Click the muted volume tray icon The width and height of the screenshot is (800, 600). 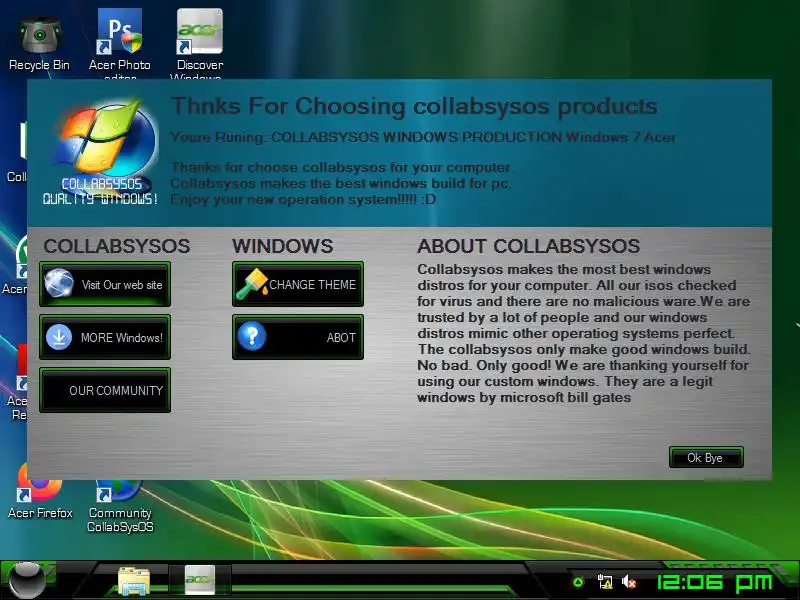click(629, 582)
